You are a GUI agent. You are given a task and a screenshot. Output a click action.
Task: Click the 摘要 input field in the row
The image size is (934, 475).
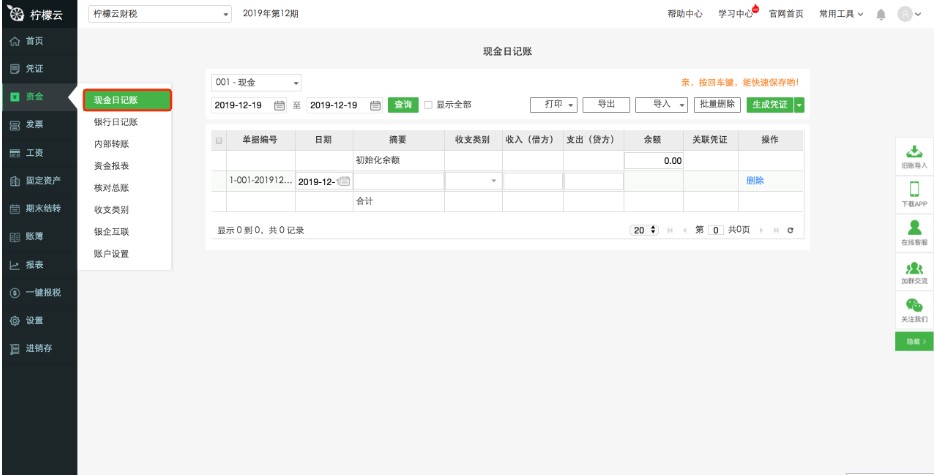click(398, 181)
